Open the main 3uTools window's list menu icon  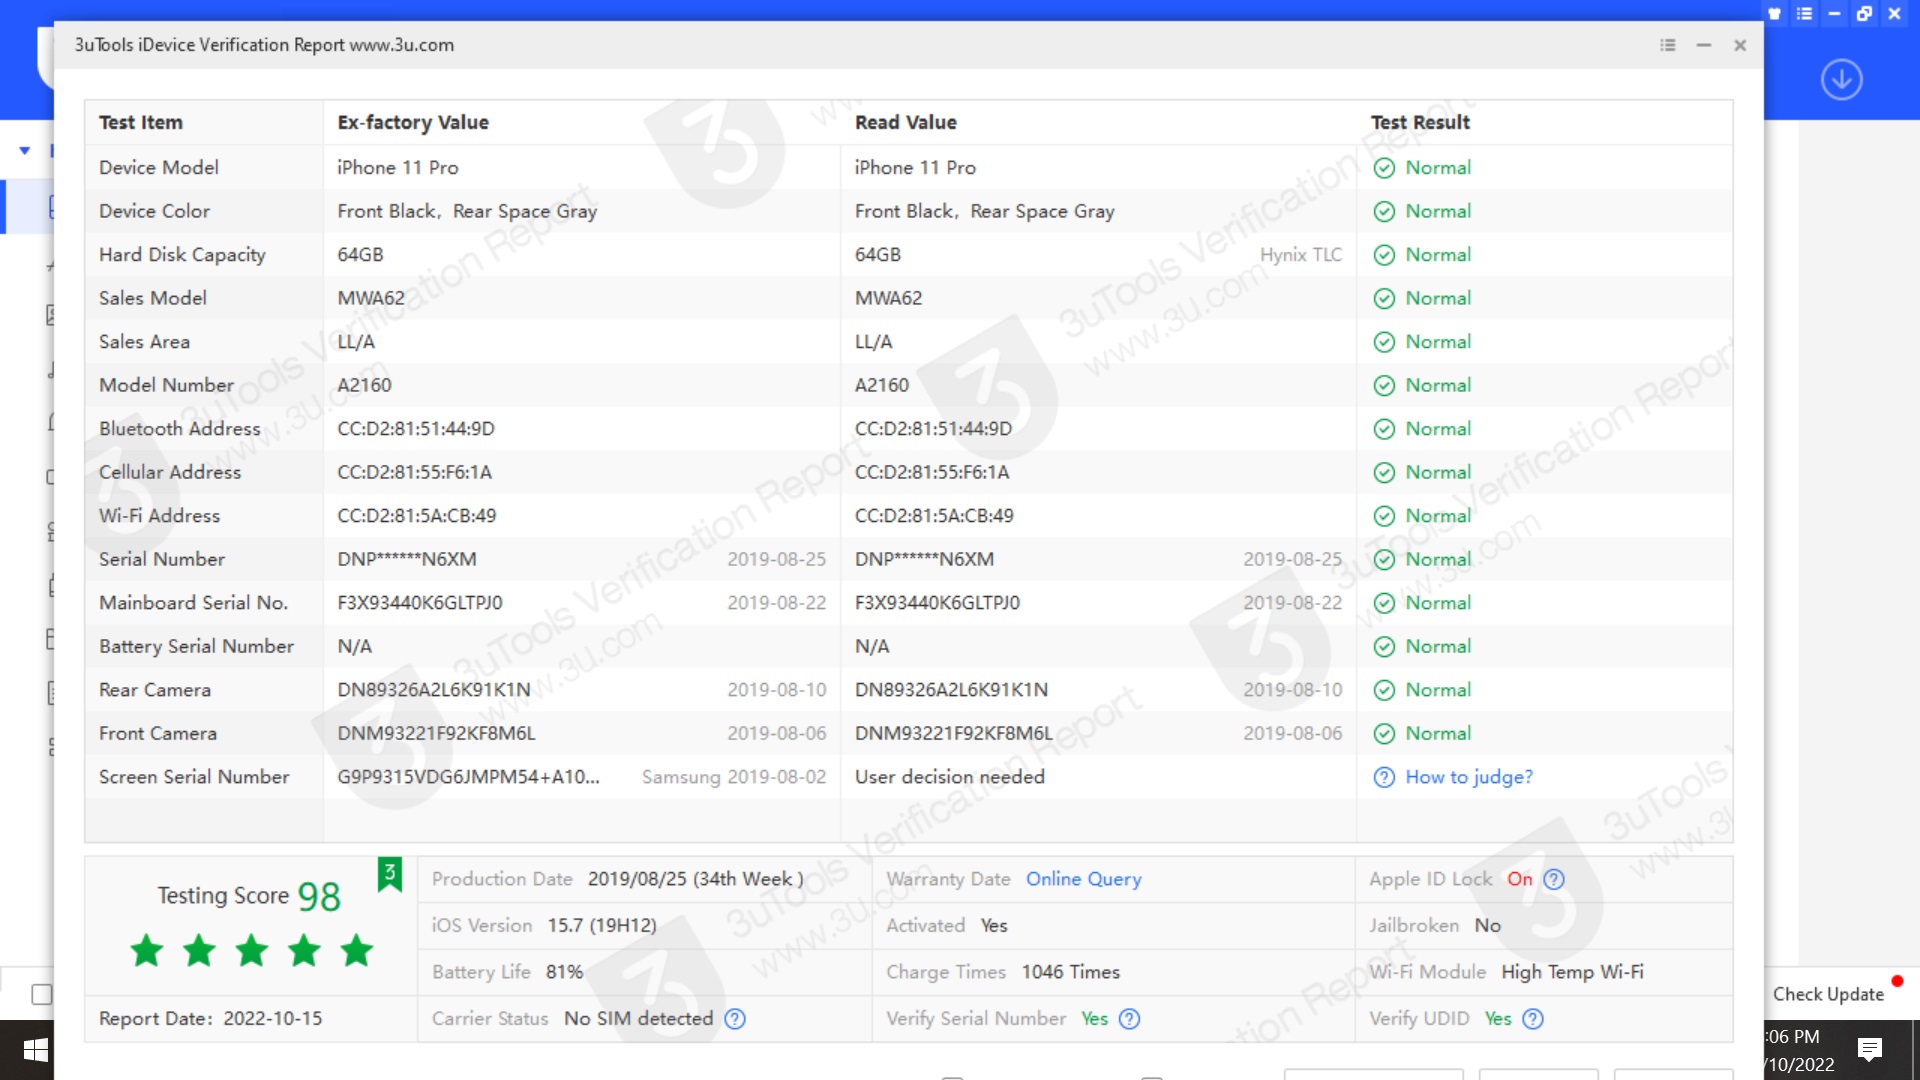pyautogui.click(x=1805, y=14)
